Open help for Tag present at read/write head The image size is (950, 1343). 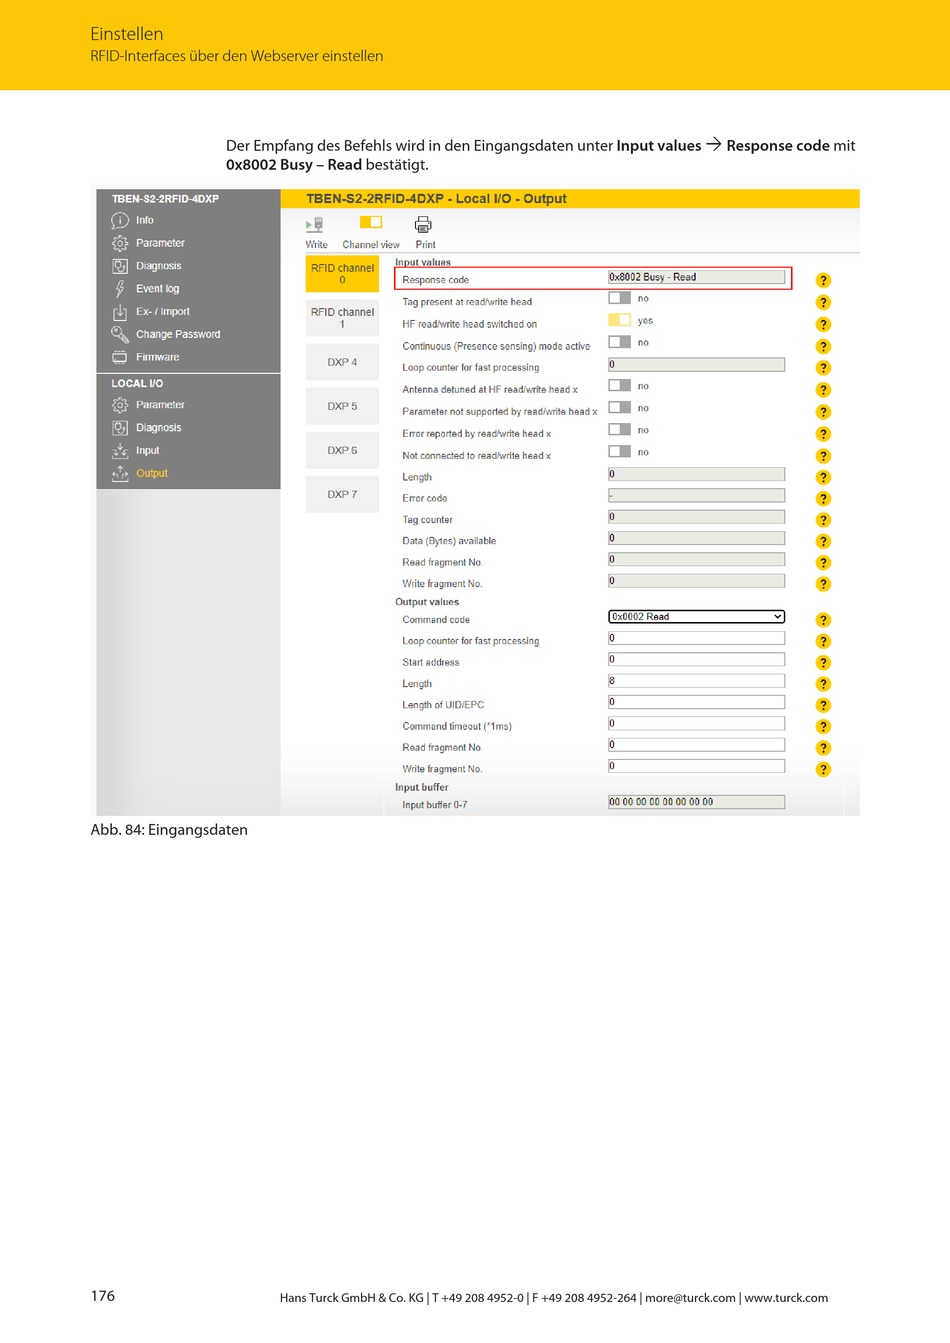823,302
